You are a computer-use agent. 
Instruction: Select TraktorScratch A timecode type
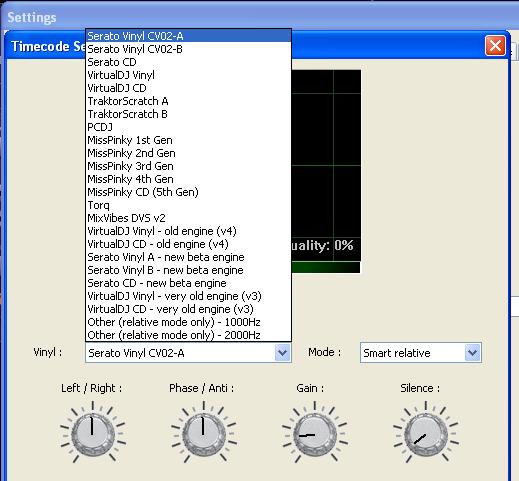188,101
